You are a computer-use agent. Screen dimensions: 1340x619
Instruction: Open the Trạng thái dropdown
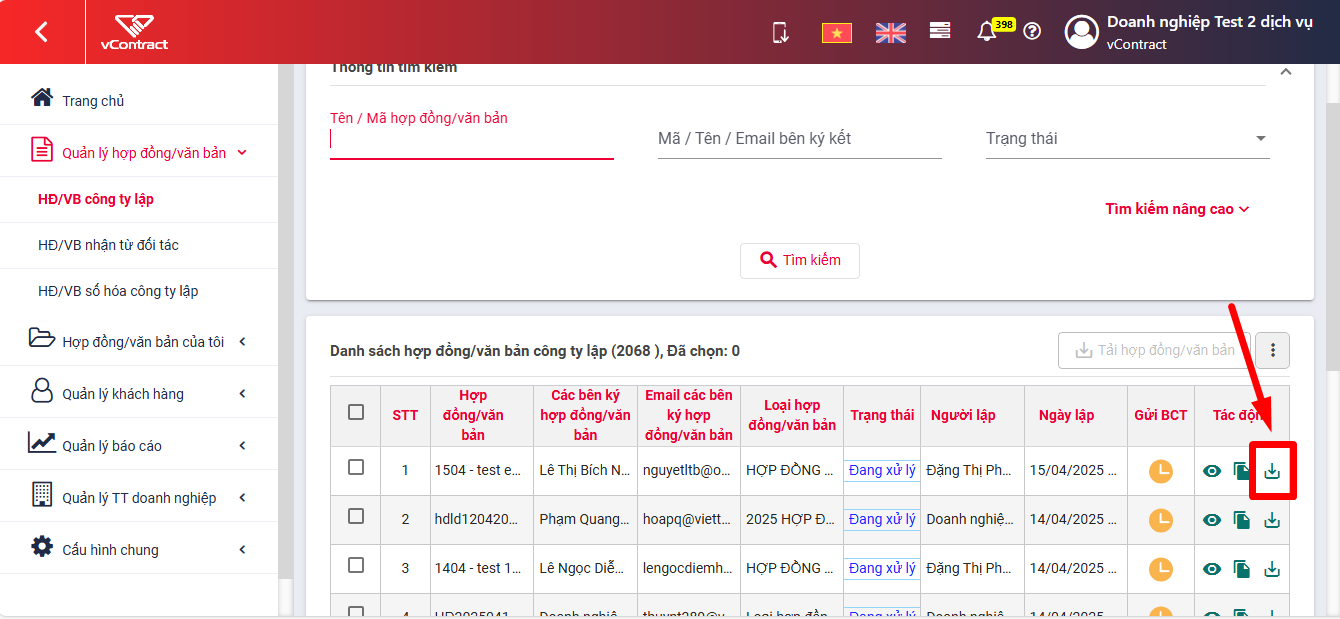(1127, 139)
